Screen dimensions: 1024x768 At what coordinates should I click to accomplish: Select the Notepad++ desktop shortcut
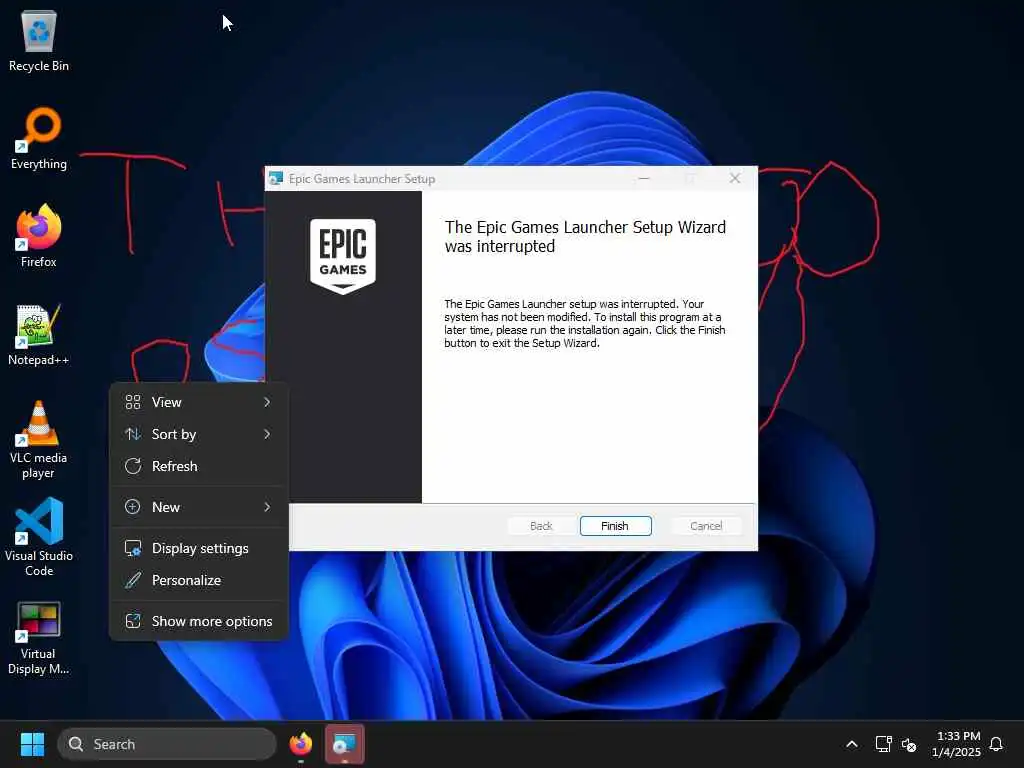pos(39,335)
